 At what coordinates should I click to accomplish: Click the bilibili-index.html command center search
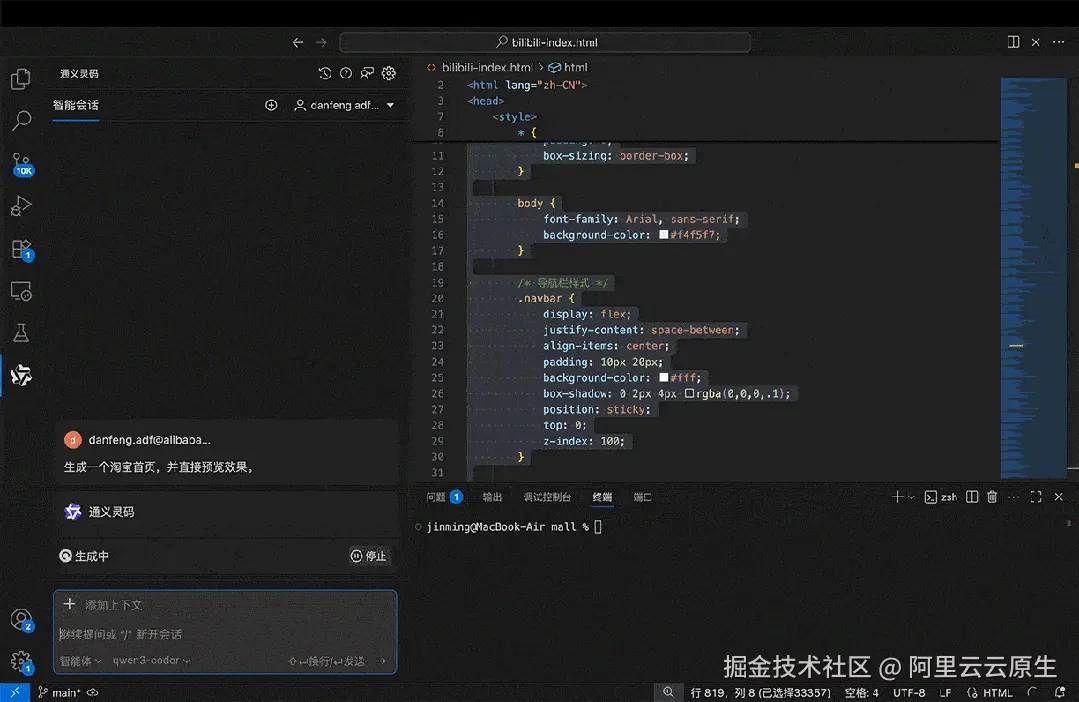(545, 42)
